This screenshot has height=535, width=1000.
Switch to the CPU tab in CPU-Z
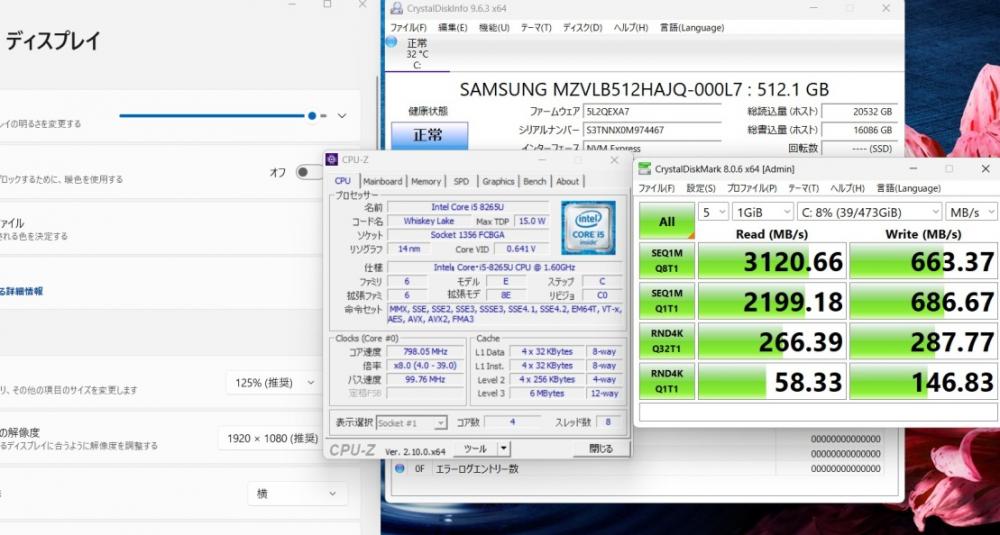point(343,181)
